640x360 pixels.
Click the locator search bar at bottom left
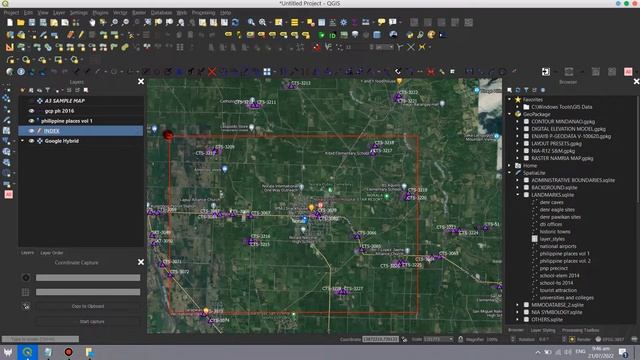click(x=40, y=339)
